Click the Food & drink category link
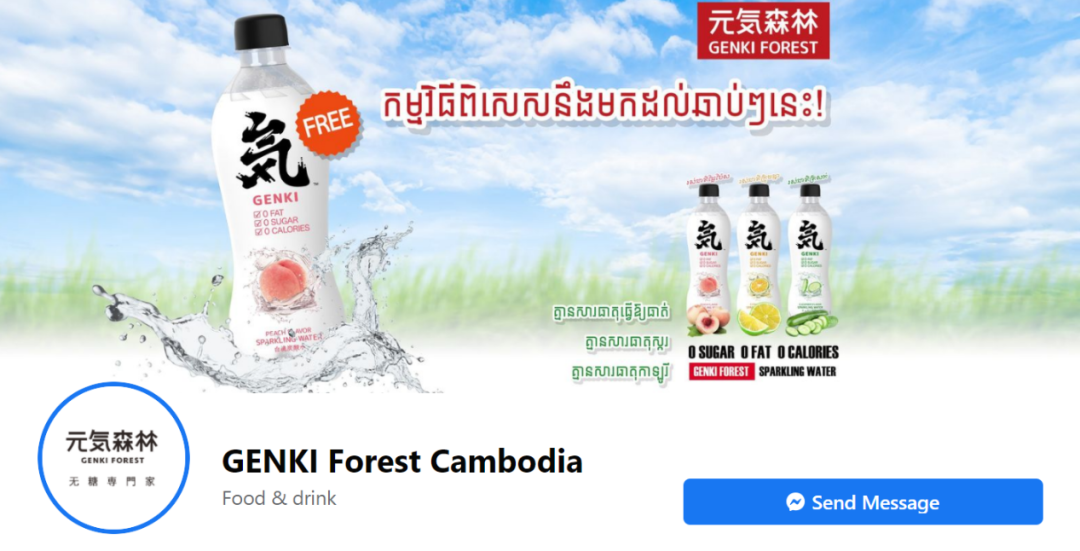 (279, 498)
